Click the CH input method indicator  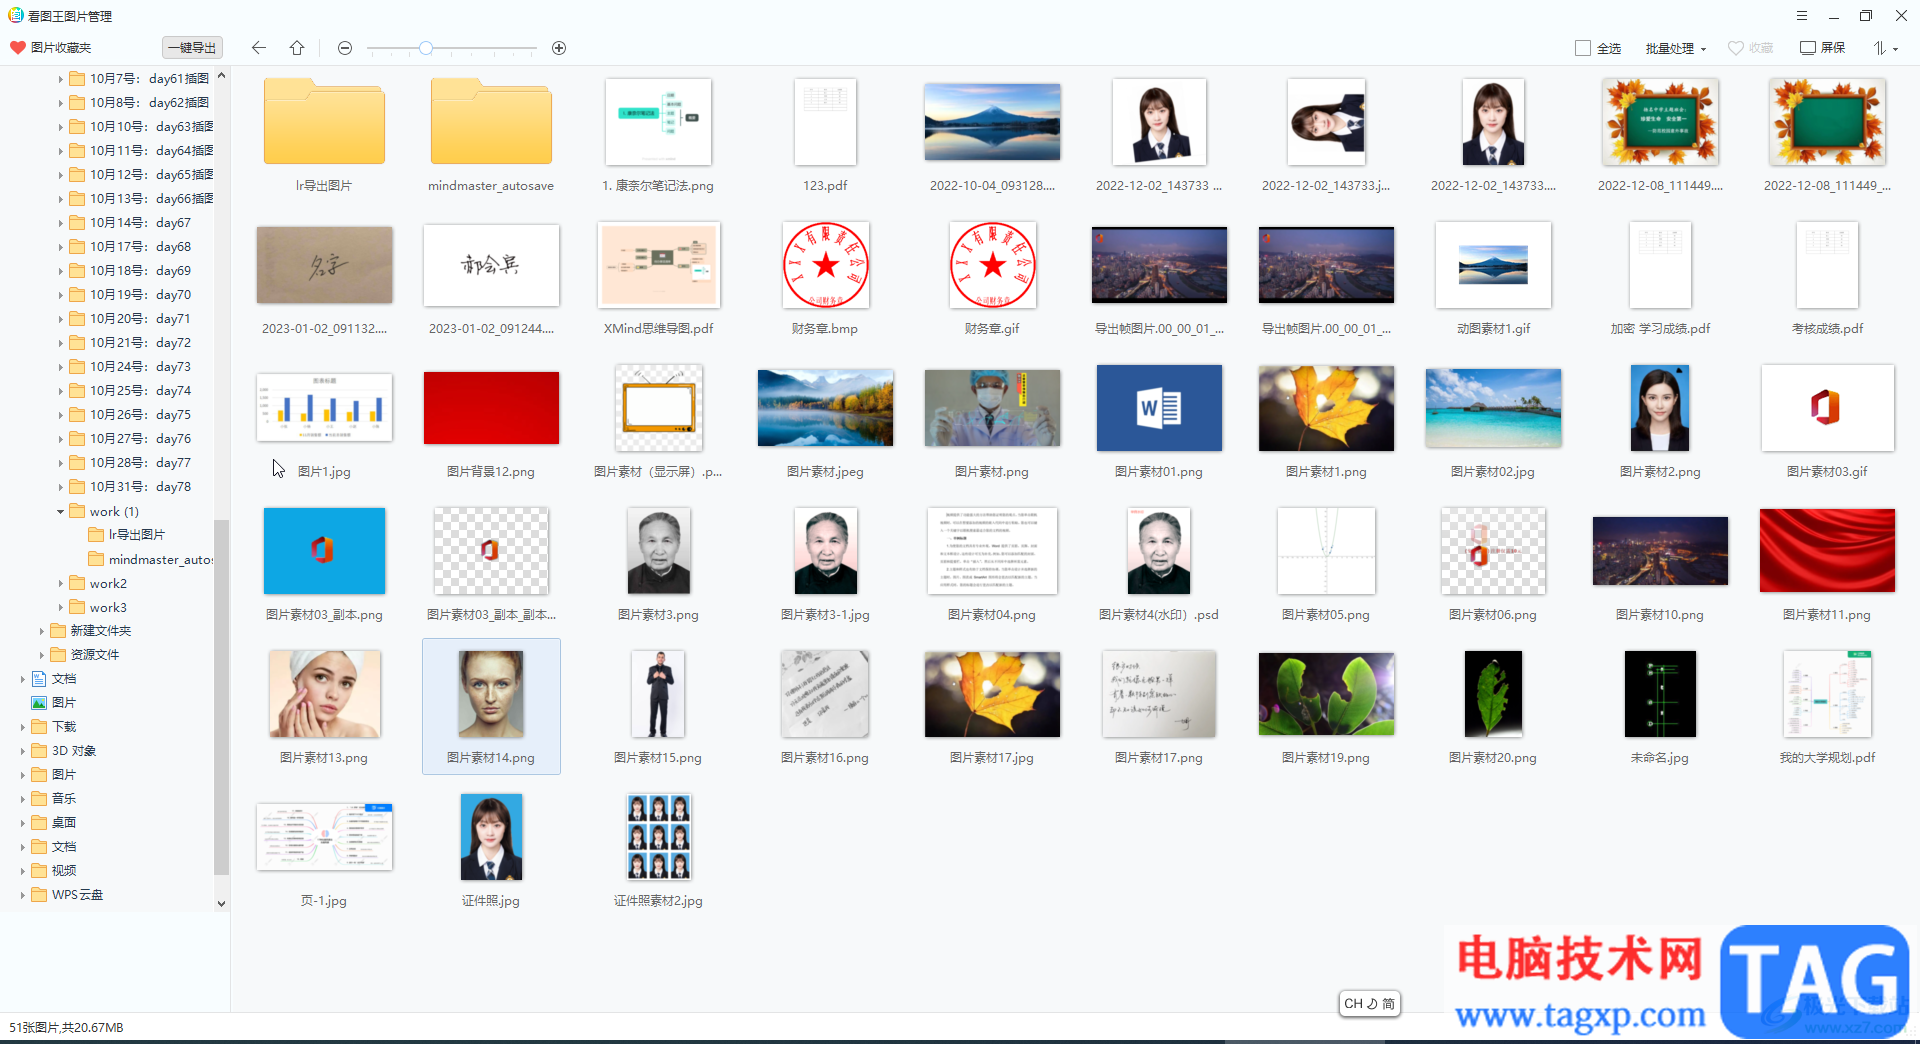1369,1003
